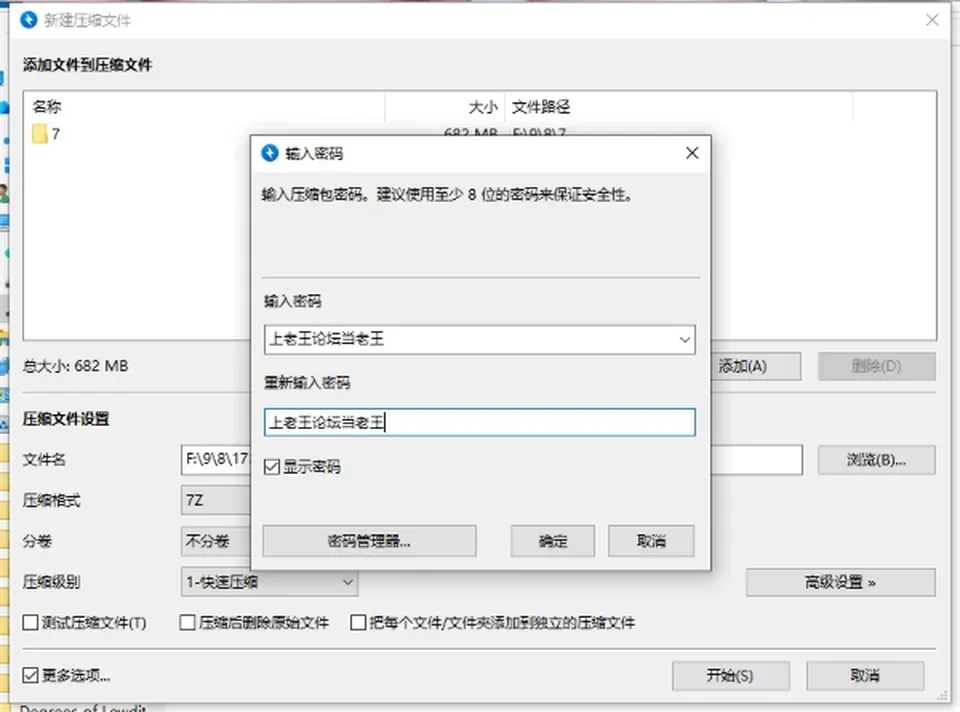
Task: Expand 高级设置 options
Action: click(x=841, y=582)
